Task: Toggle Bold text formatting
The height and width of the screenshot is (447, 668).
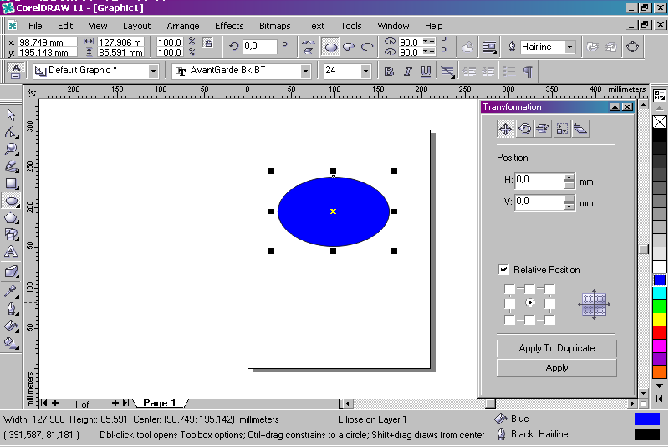Action: pyautogui.click(x=389, y=71)
